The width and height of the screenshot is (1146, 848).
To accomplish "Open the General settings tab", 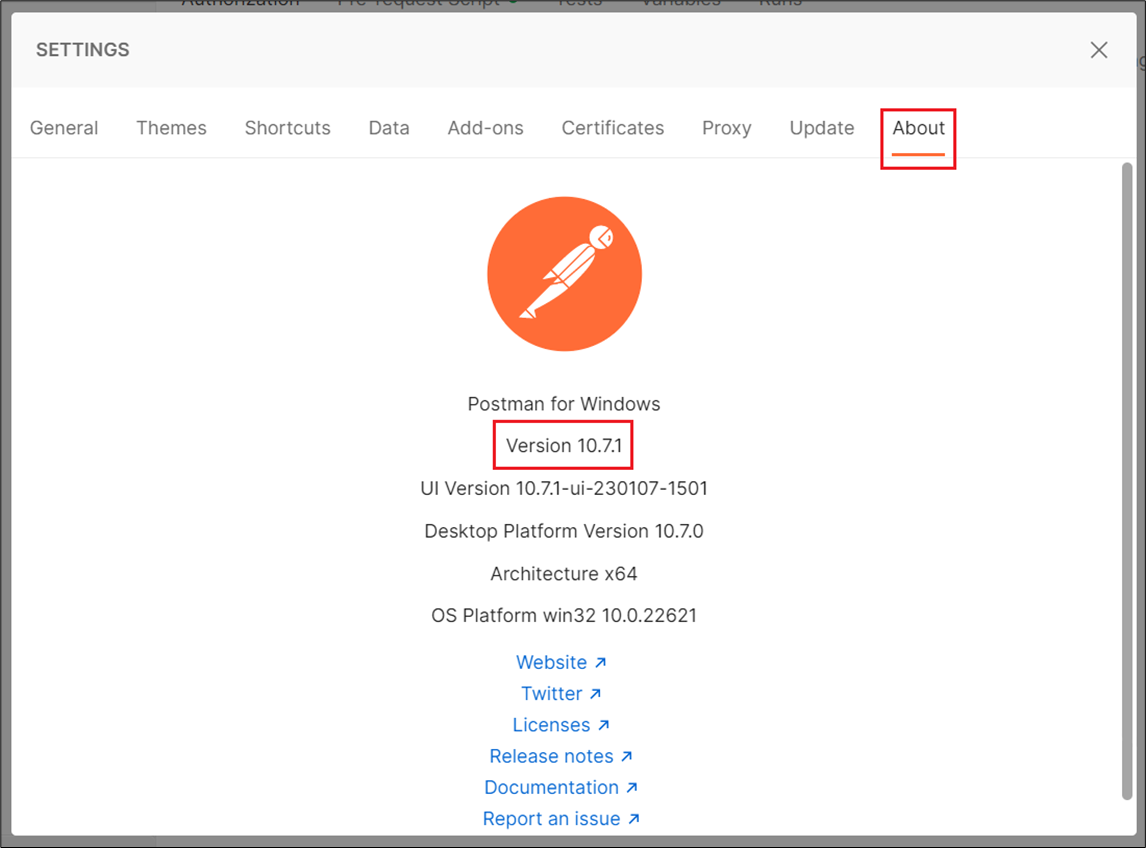I will pos(64,128).
